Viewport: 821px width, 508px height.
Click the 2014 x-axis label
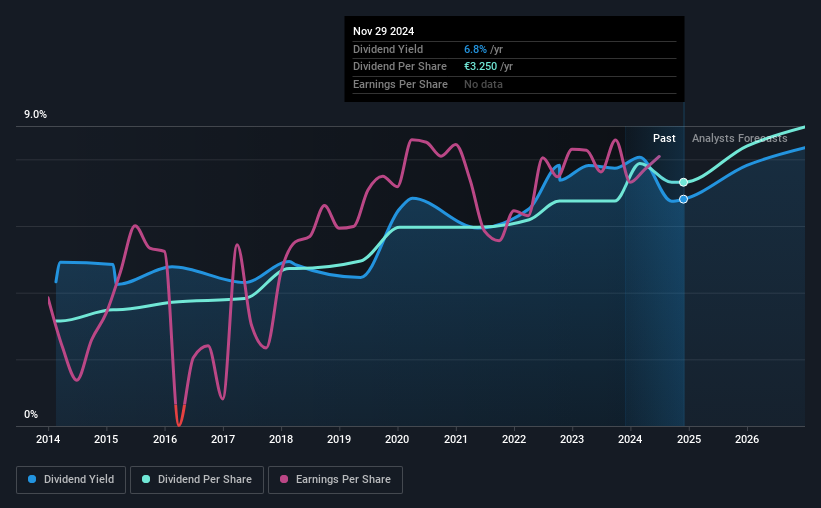click(48, 439)
